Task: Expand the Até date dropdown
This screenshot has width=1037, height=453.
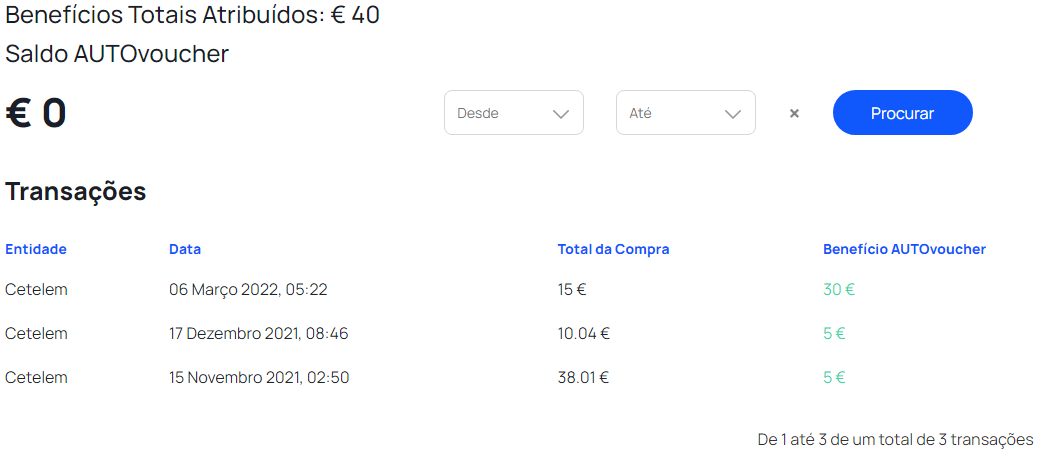Action: pyautogui.click(x=685, y=113)
